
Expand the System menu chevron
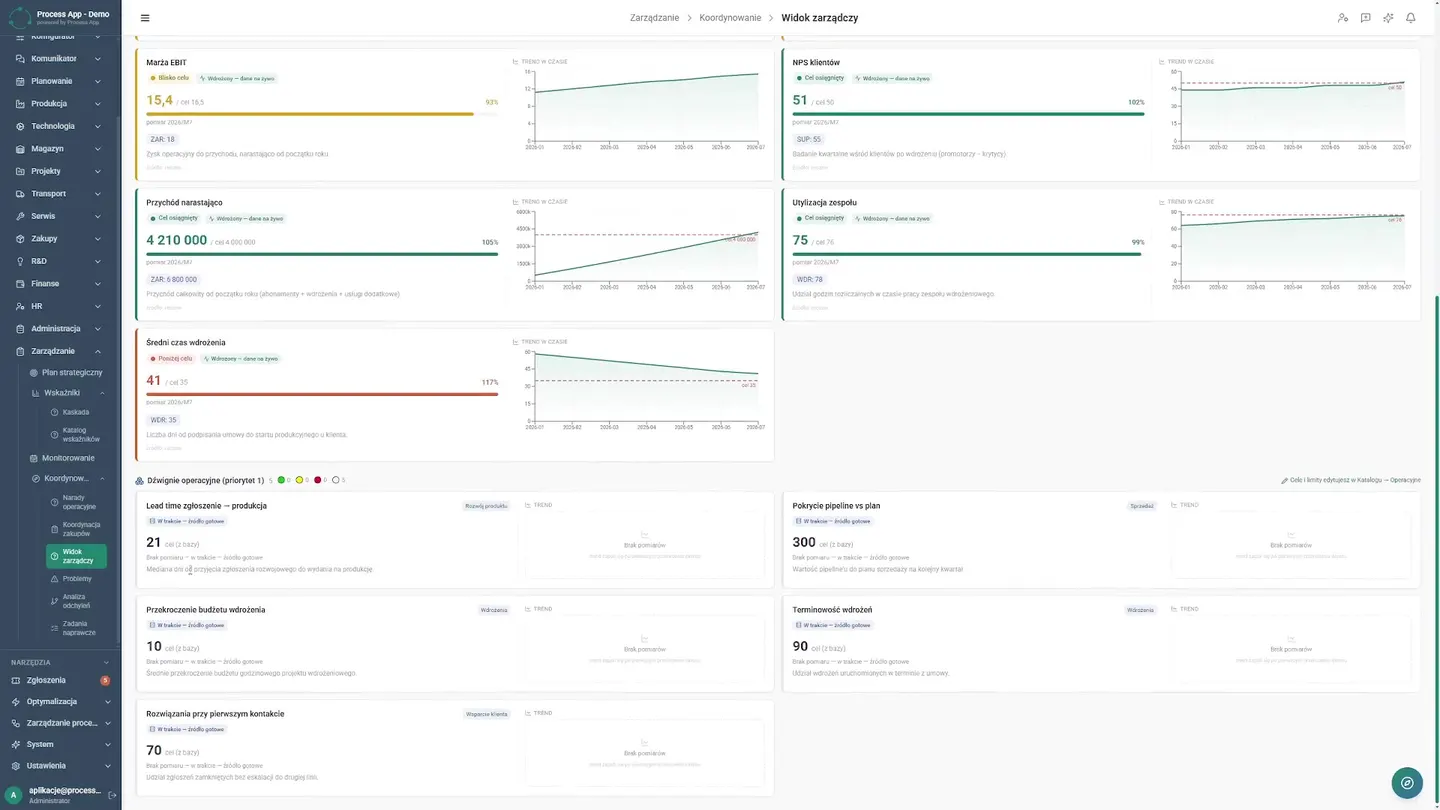(x=107, y=745)
